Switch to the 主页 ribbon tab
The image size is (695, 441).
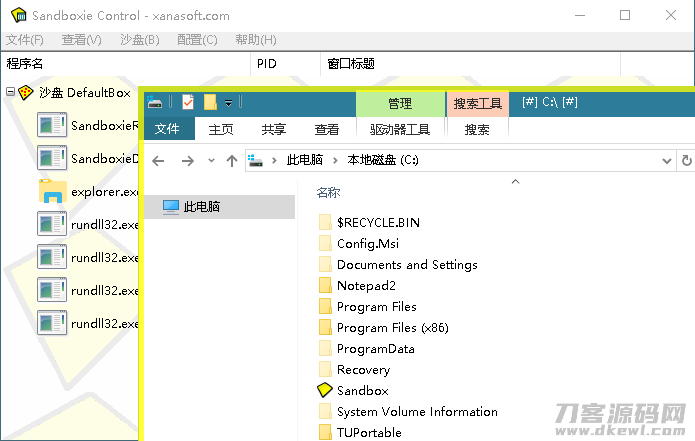tap(221, 129)
